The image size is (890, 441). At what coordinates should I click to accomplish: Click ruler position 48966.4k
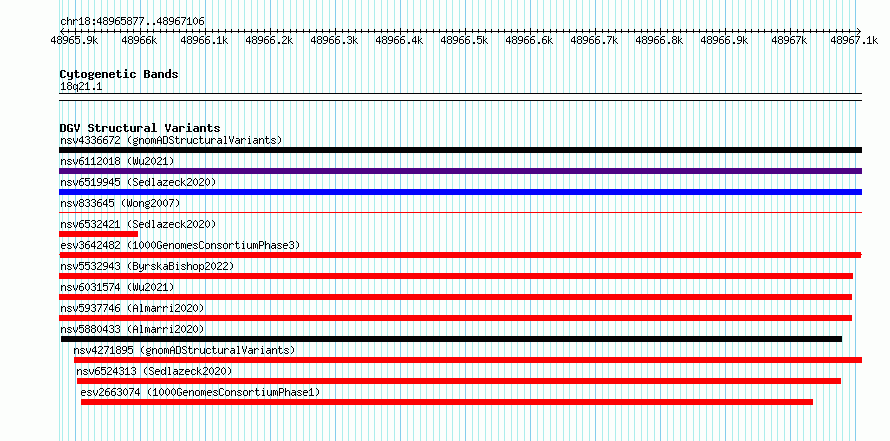(x=399, y=40)
